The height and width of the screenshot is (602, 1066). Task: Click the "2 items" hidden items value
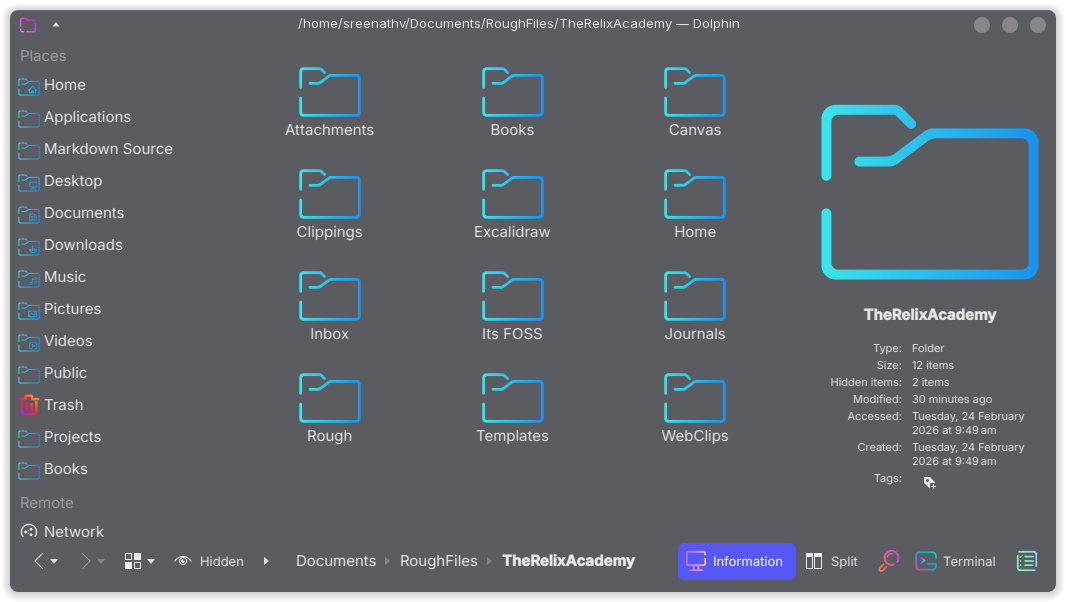931,382
